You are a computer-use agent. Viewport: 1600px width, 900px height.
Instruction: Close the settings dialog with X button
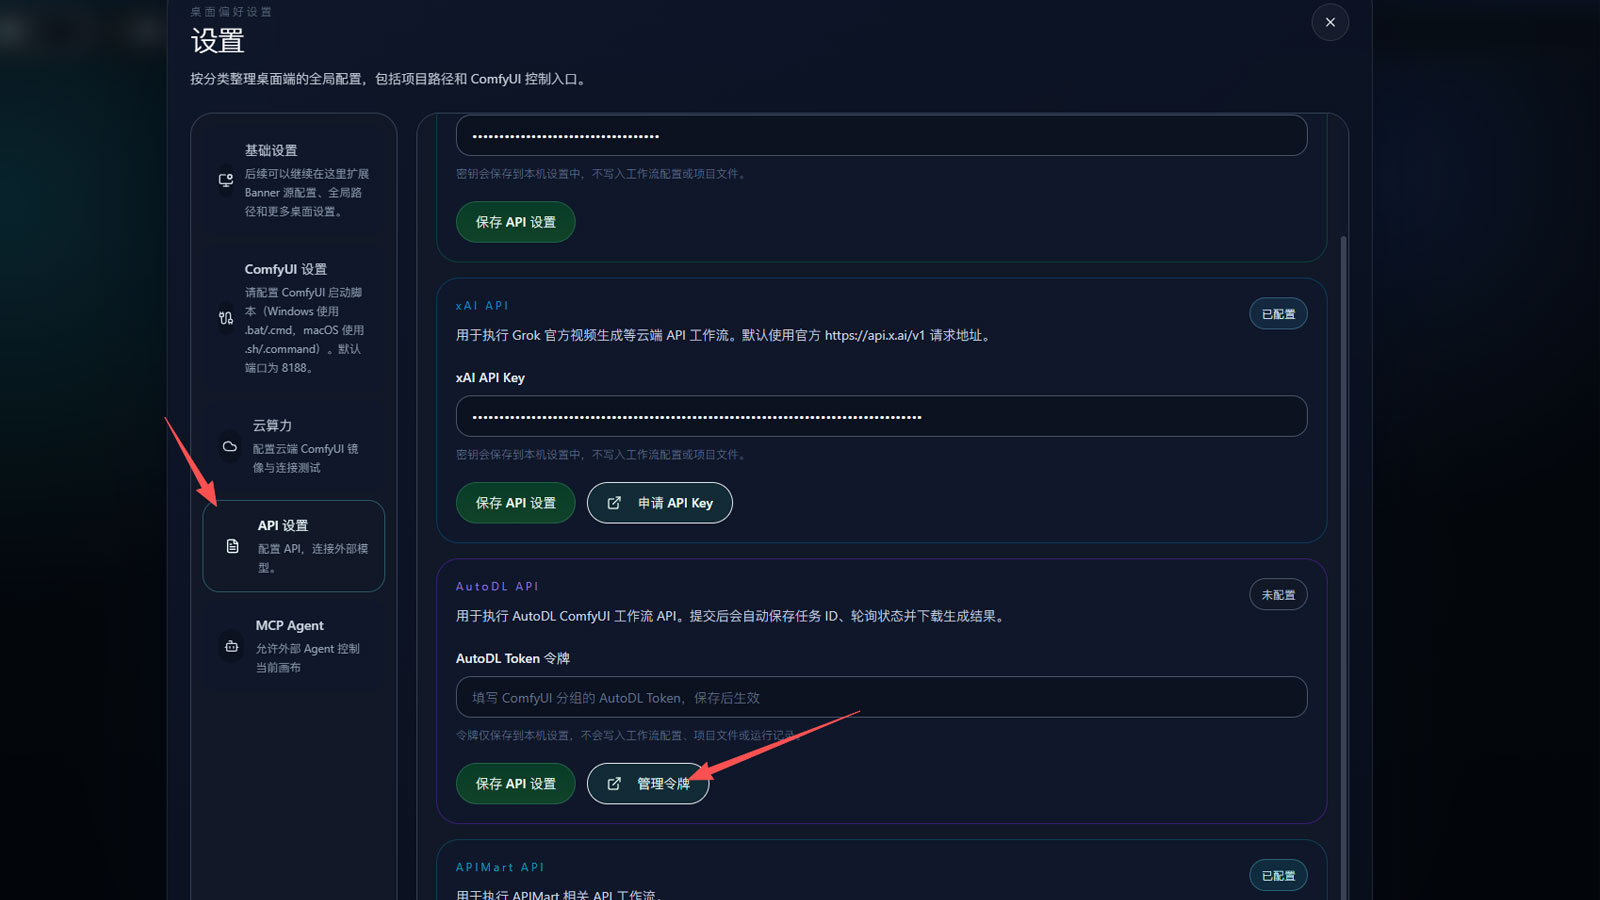point(1330,22)
